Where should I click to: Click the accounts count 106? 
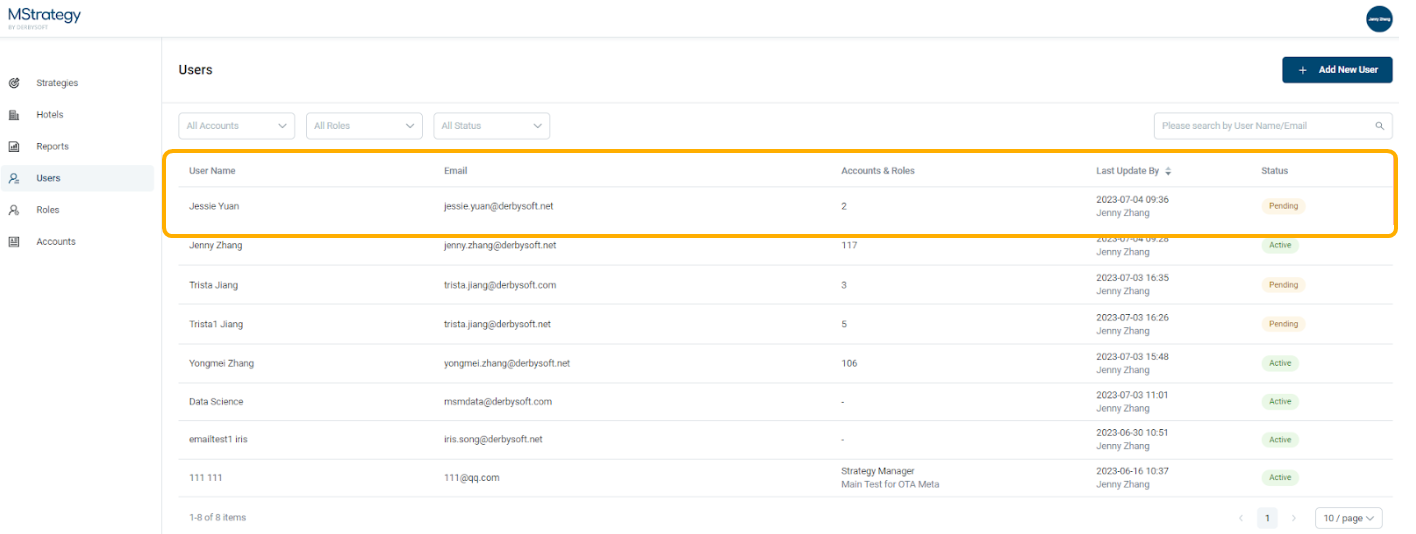(849, 363)
